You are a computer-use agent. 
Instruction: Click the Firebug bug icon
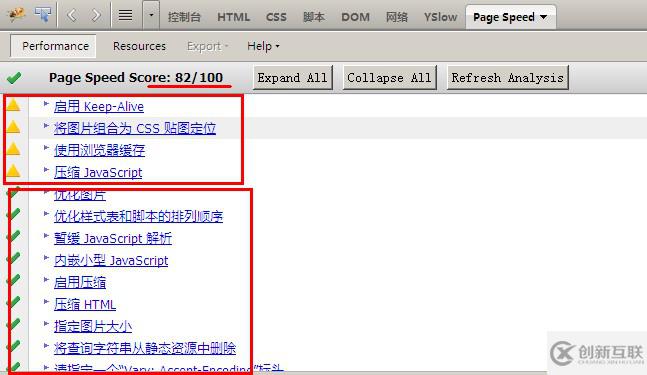(16, 16)
